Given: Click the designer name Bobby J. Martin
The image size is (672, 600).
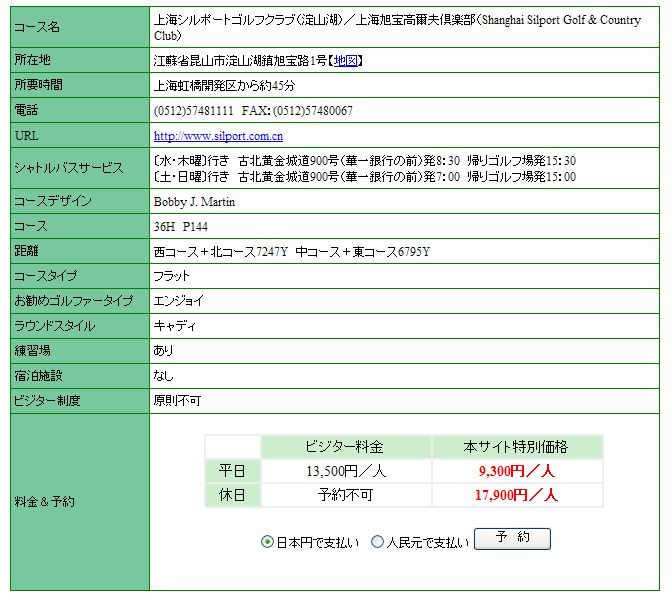Looking at the screenshot, I should [x=194, y=202].
